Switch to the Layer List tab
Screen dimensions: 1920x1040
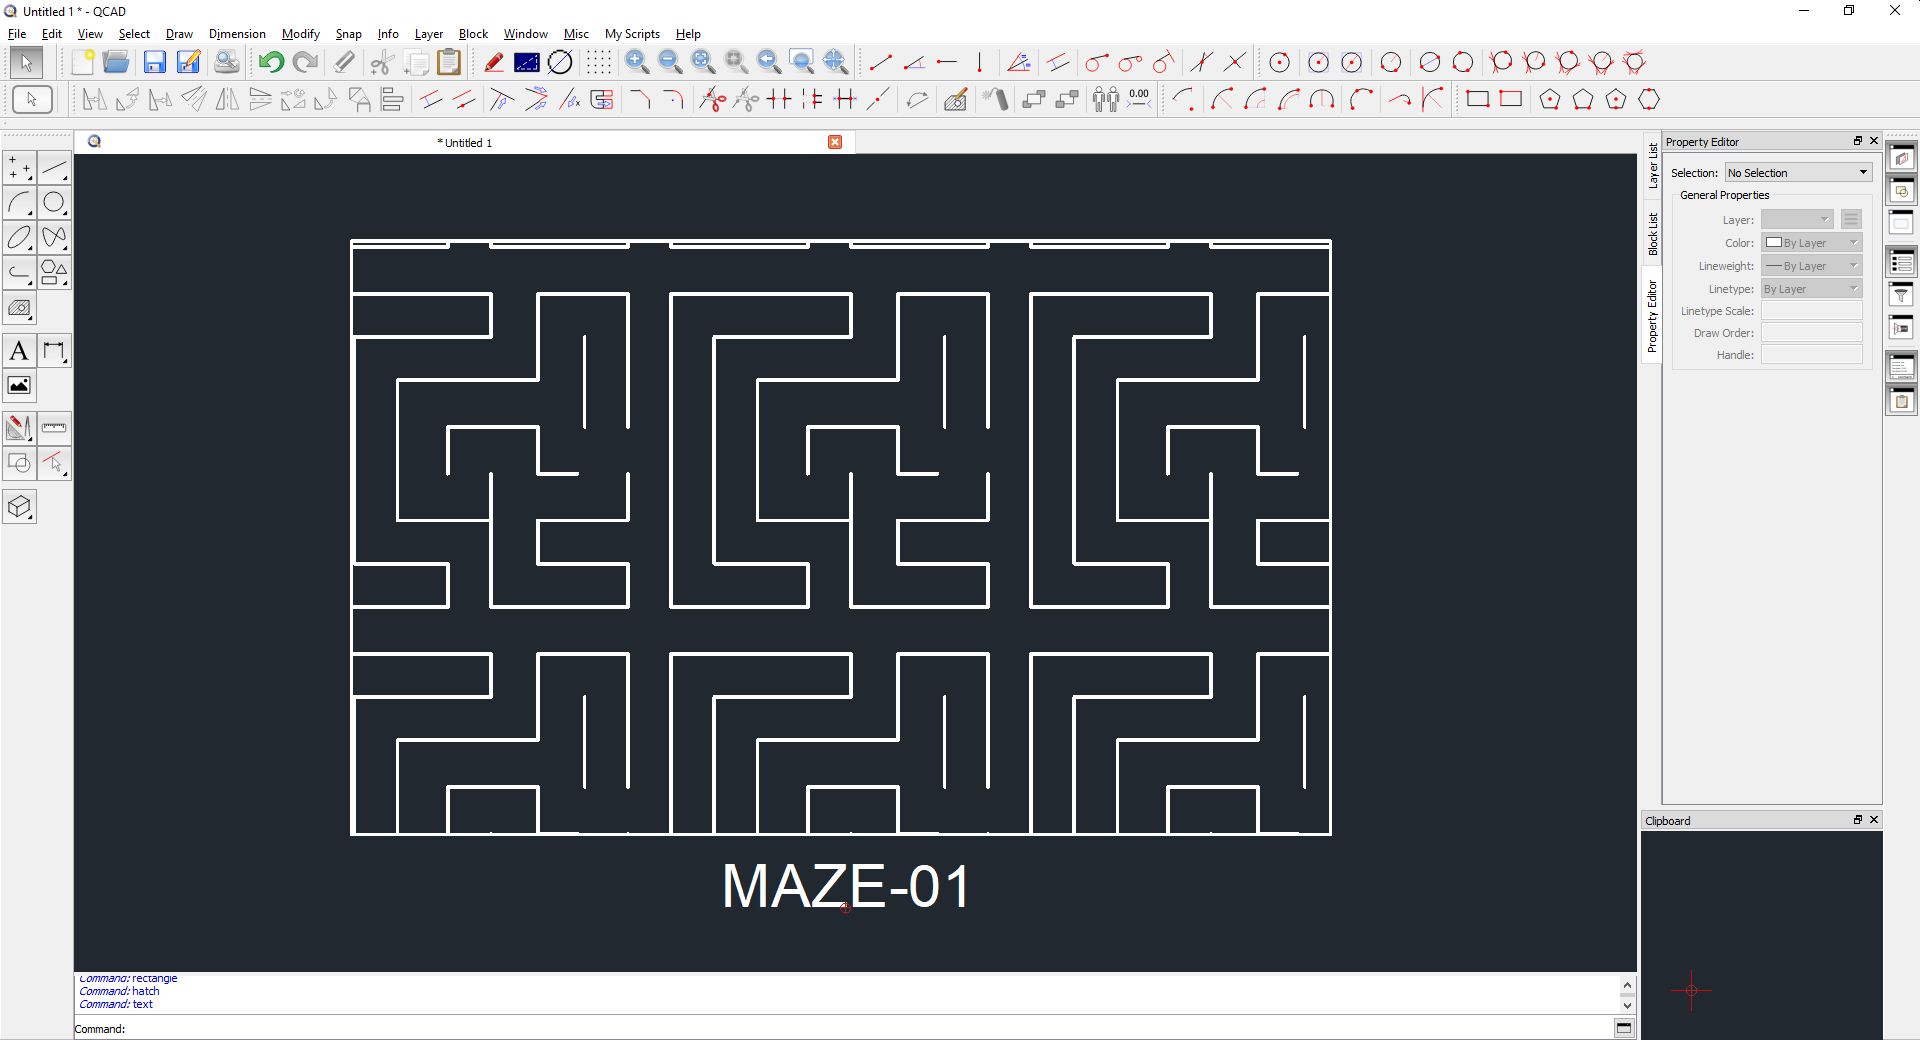[1652, 166]
